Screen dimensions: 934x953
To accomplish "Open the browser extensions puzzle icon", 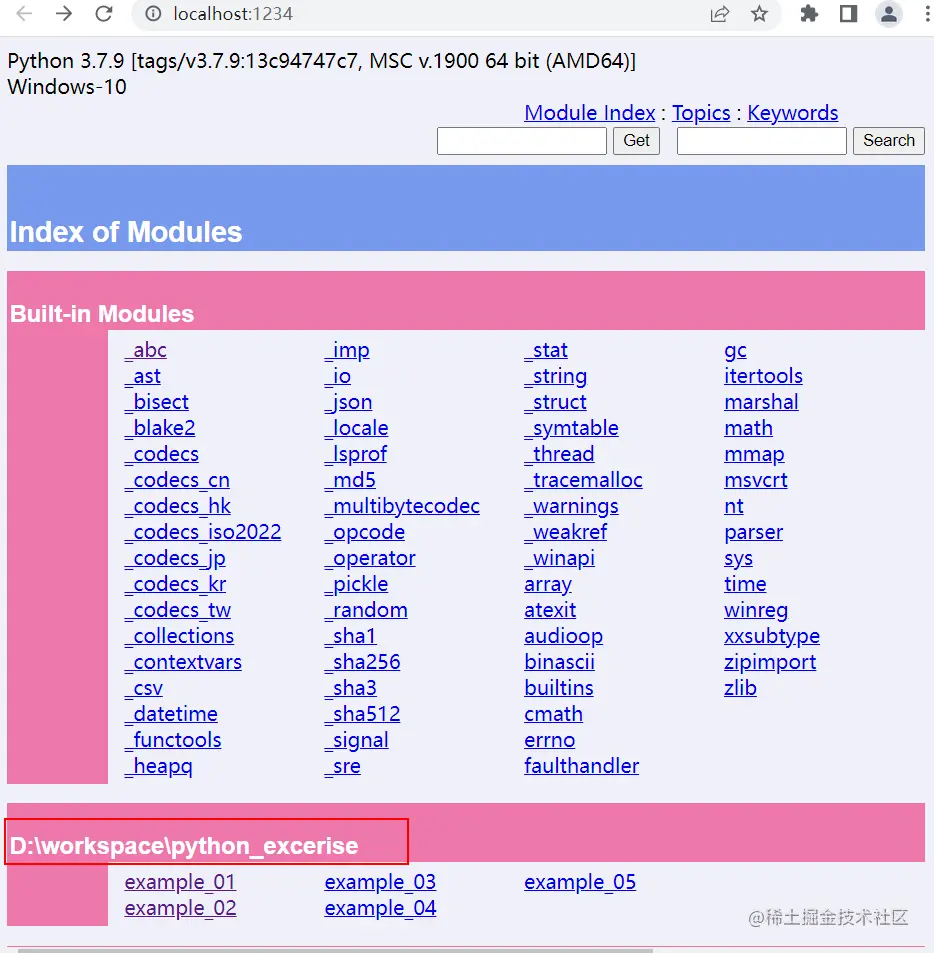I will pos(808,15).
